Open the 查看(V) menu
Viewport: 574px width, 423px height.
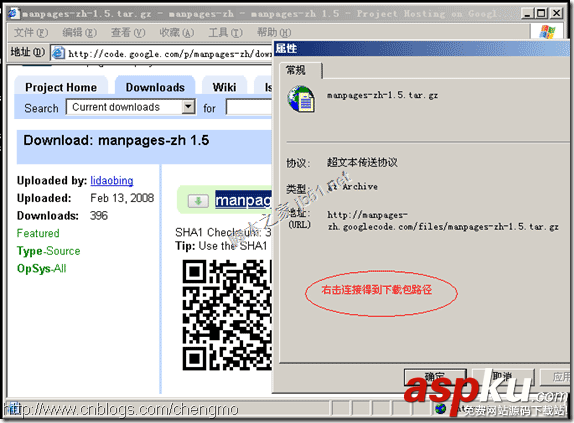point(128,33)
